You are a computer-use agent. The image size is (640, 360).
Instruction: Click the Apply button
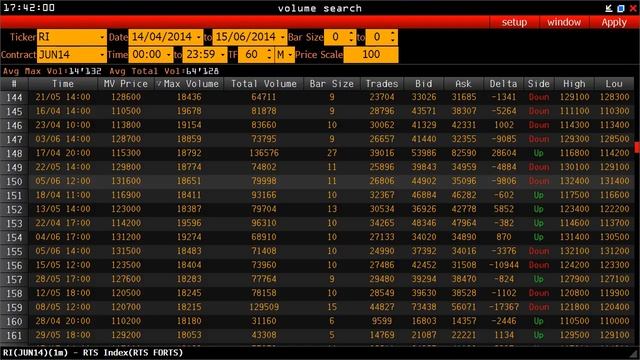point(613,22)
